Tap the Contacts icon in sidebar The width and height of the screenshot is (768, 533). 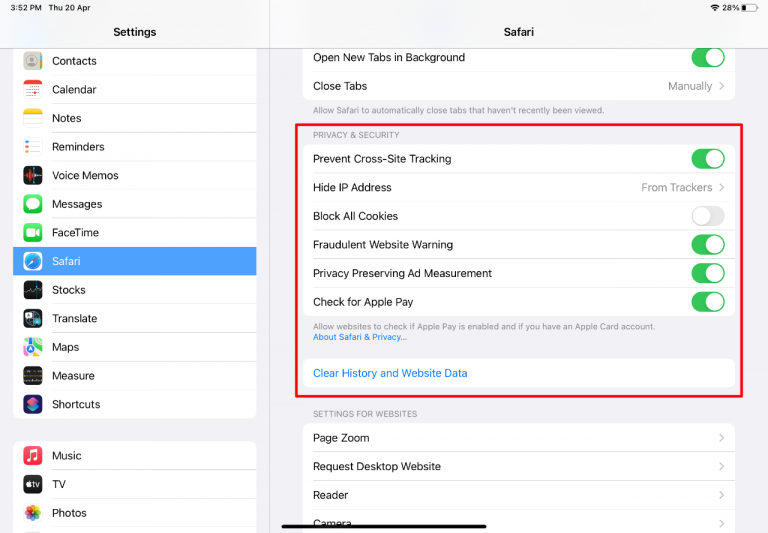pyautogui.click(x=33, y=61)
